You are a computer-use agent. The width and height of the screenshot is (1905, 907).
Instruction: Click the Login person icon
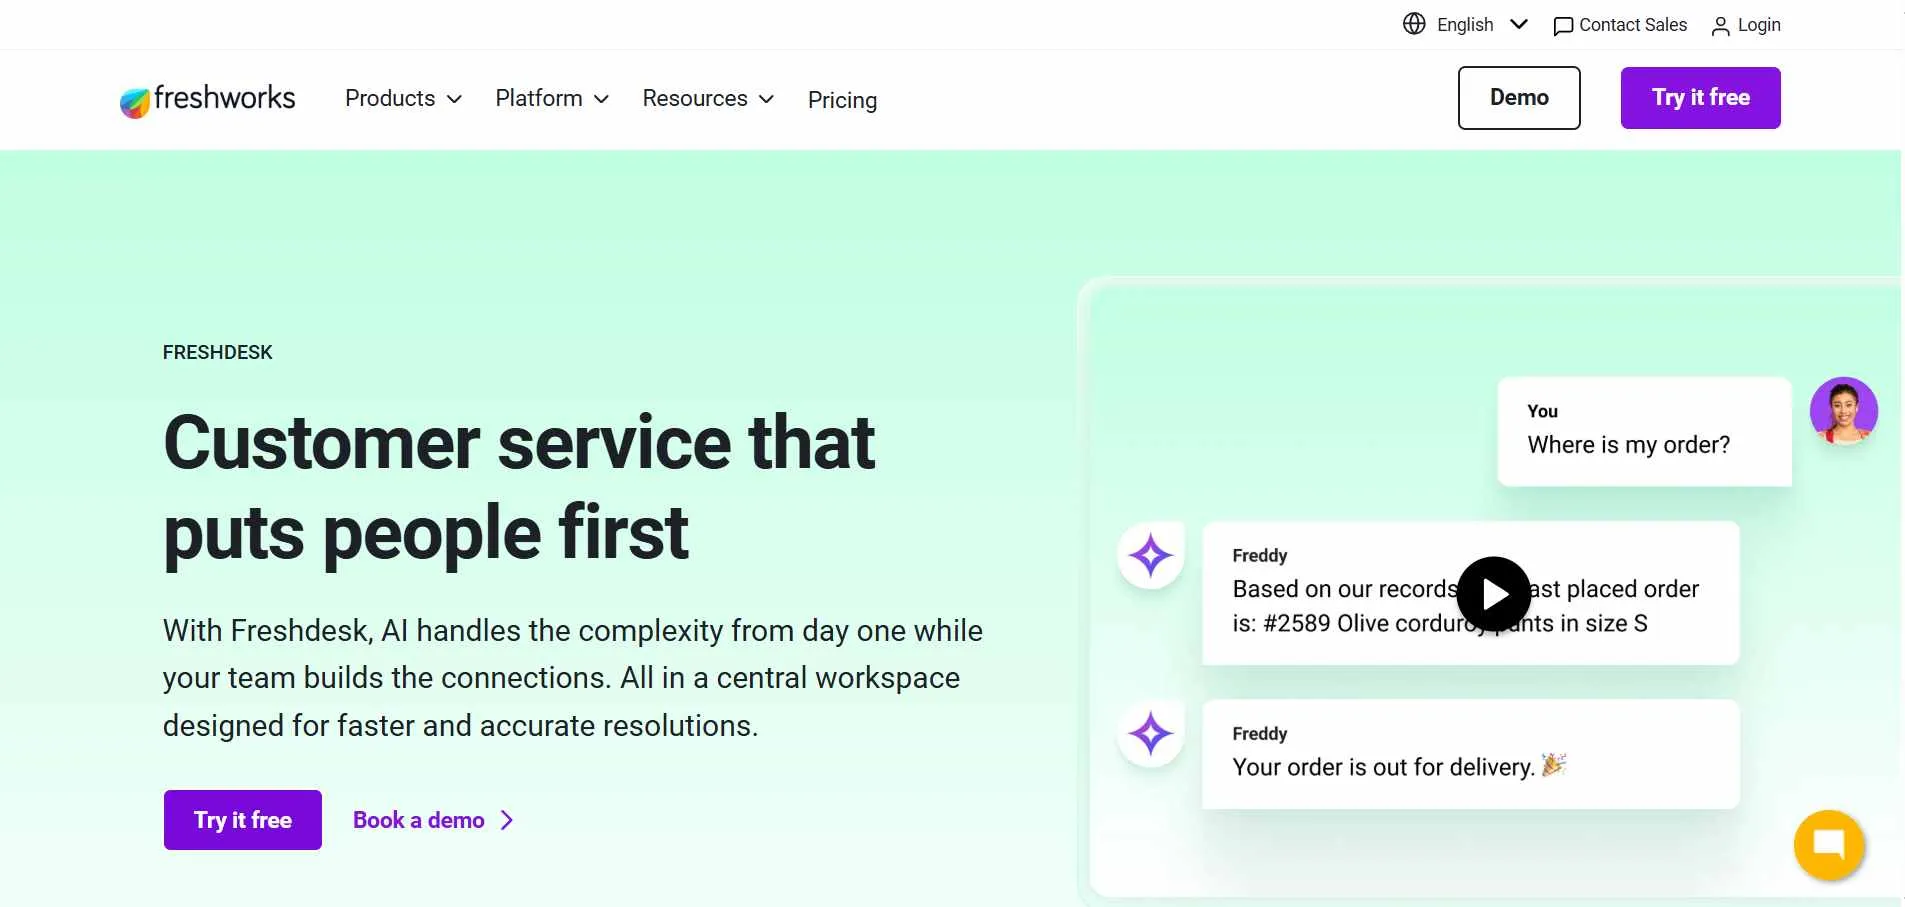(1721, 26)
